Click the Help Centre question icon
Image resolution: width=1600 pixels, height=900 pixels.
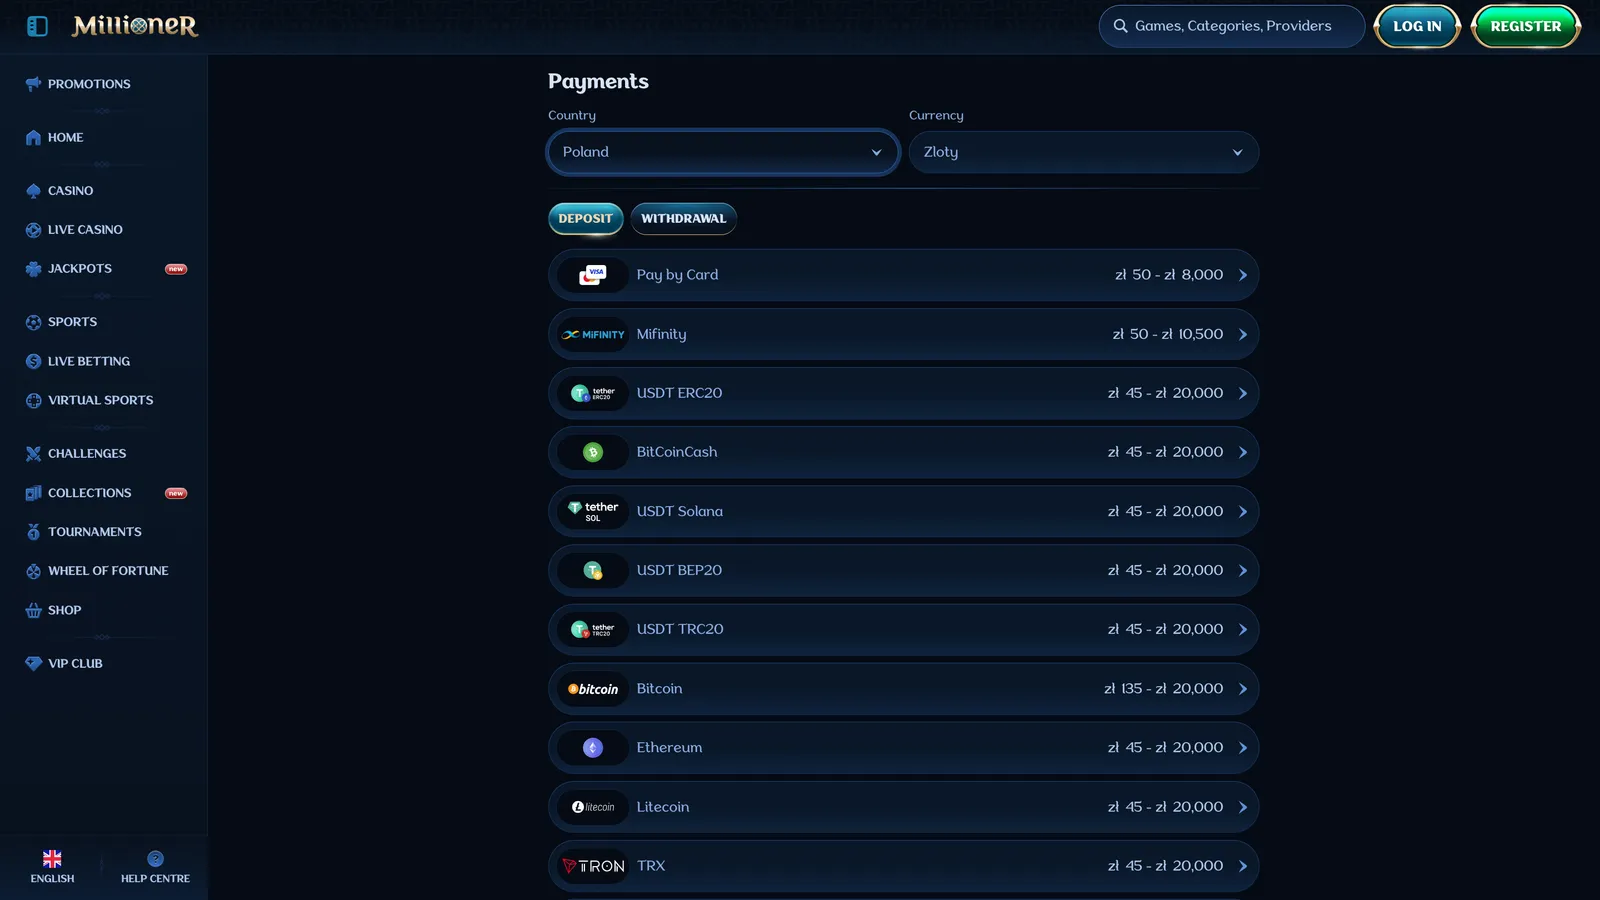coord(155,859)
